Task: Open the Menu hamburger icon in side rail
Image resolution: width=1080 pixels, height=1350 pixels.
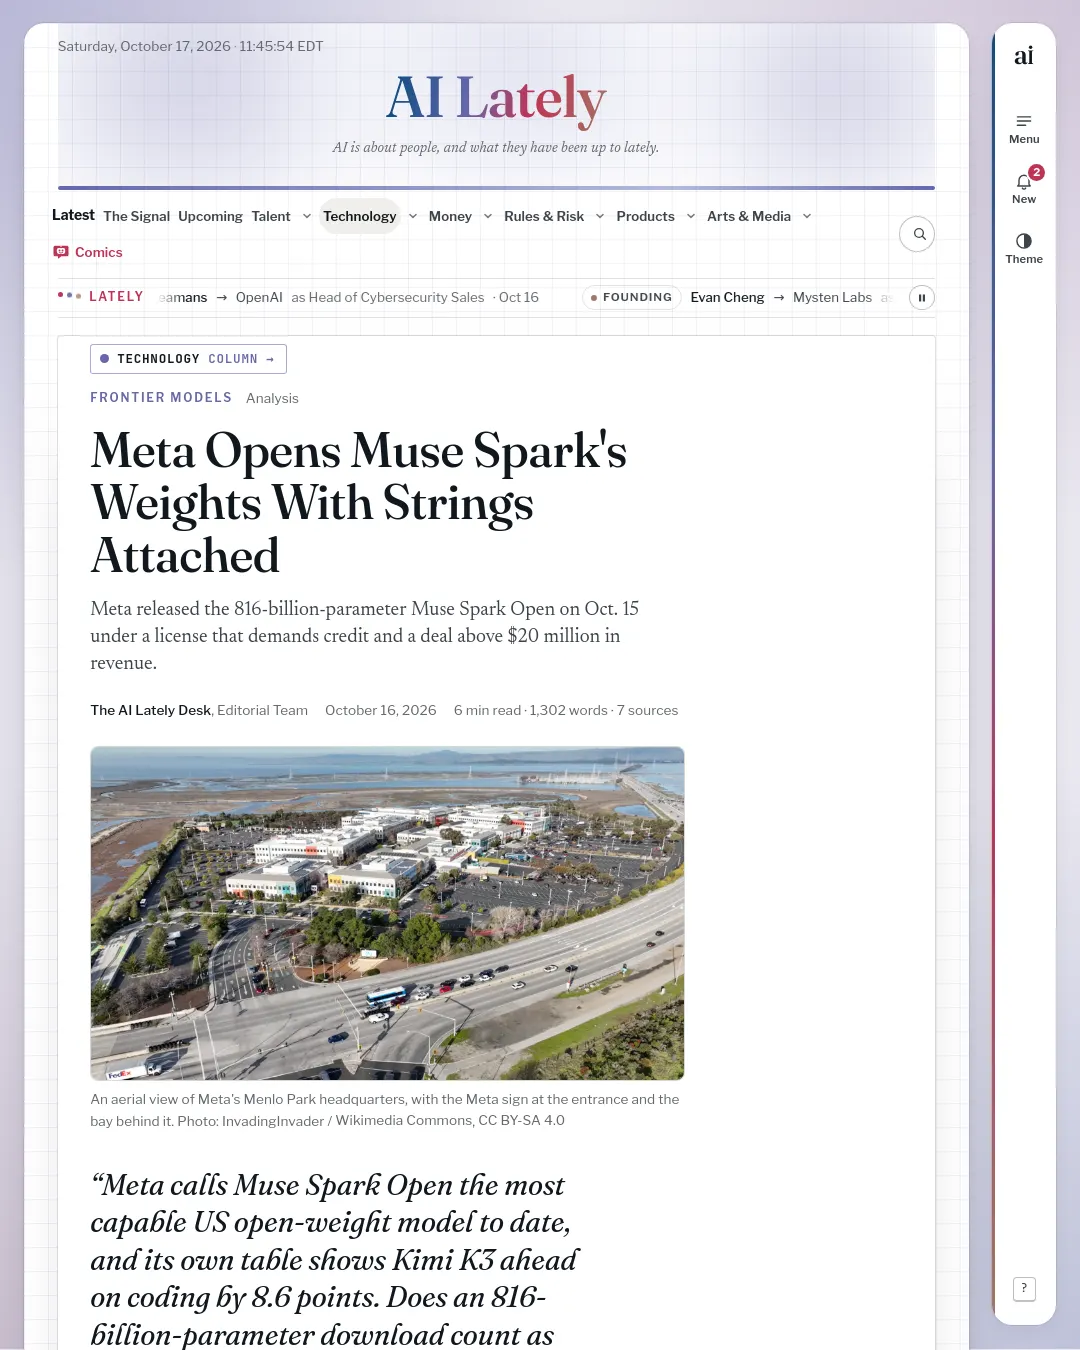Action: tap(1024, 128)
